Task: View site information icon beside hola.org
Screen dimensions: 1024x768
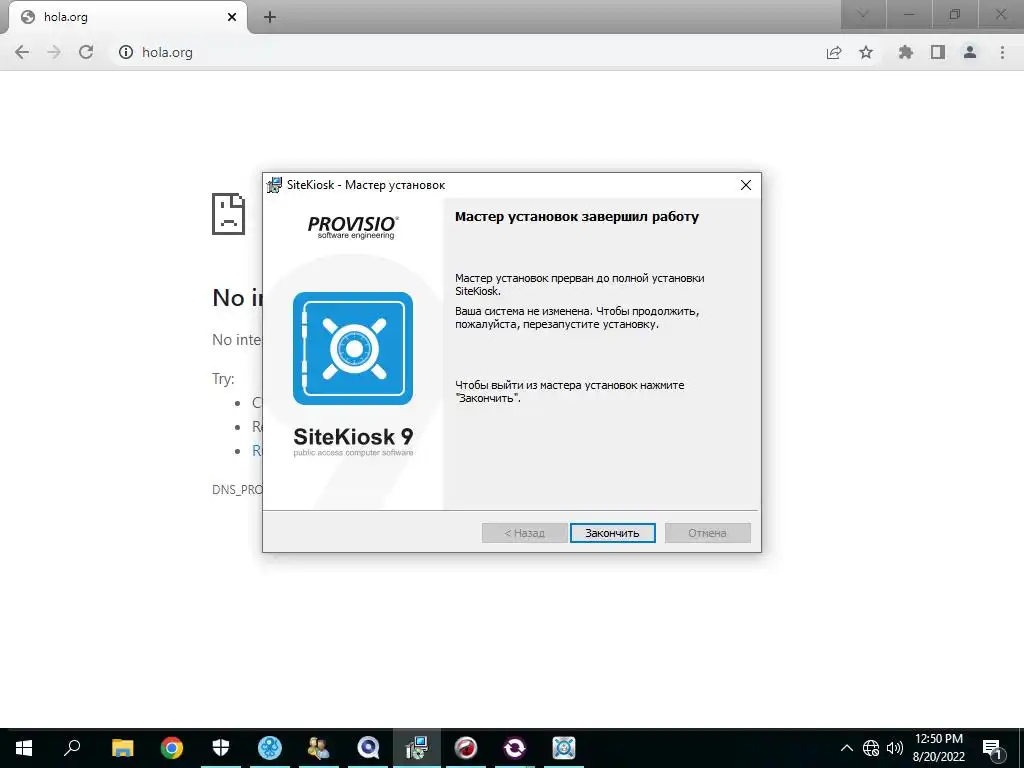Action: (x=126, y=52)
